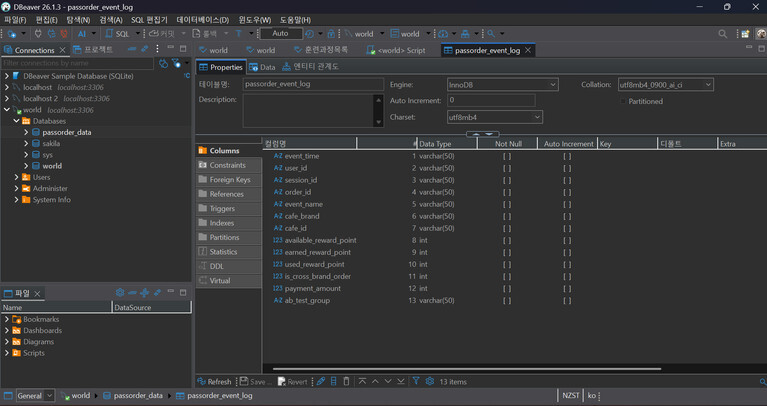Click the plus icon in 파일 panel toolbar
This screenshot has height=406, width=767.
[144, 293]
